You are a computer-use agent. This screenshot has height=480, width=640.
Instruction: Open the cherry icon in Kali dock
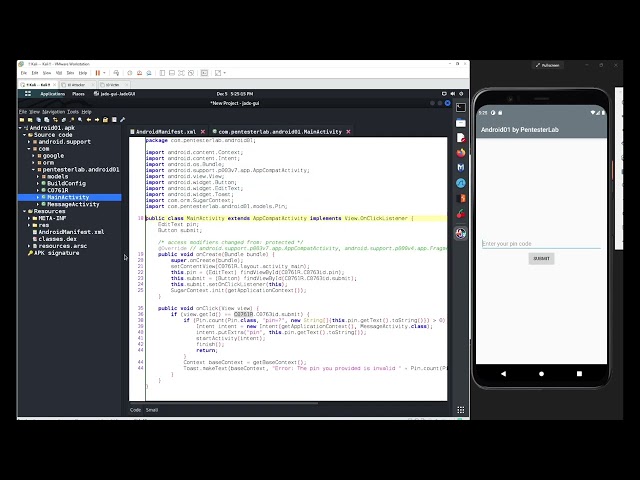pyautogui.click(x=461, y=213)
